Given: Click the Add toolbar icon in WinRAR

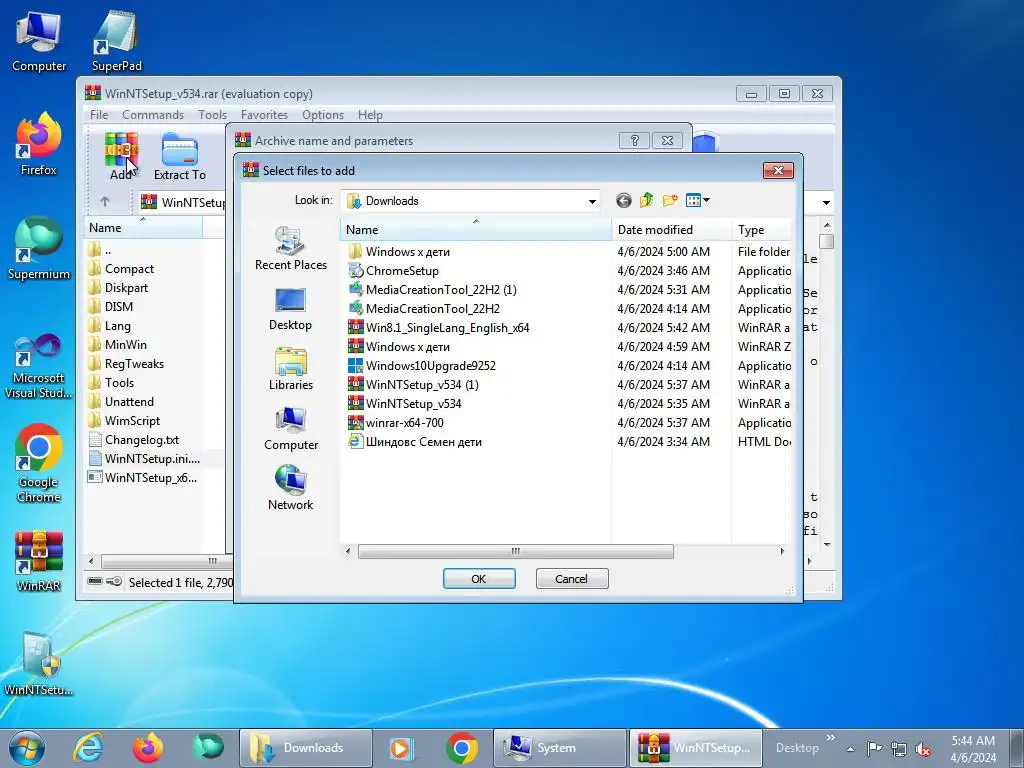Looking at the screenshot, I should point(121,156).
